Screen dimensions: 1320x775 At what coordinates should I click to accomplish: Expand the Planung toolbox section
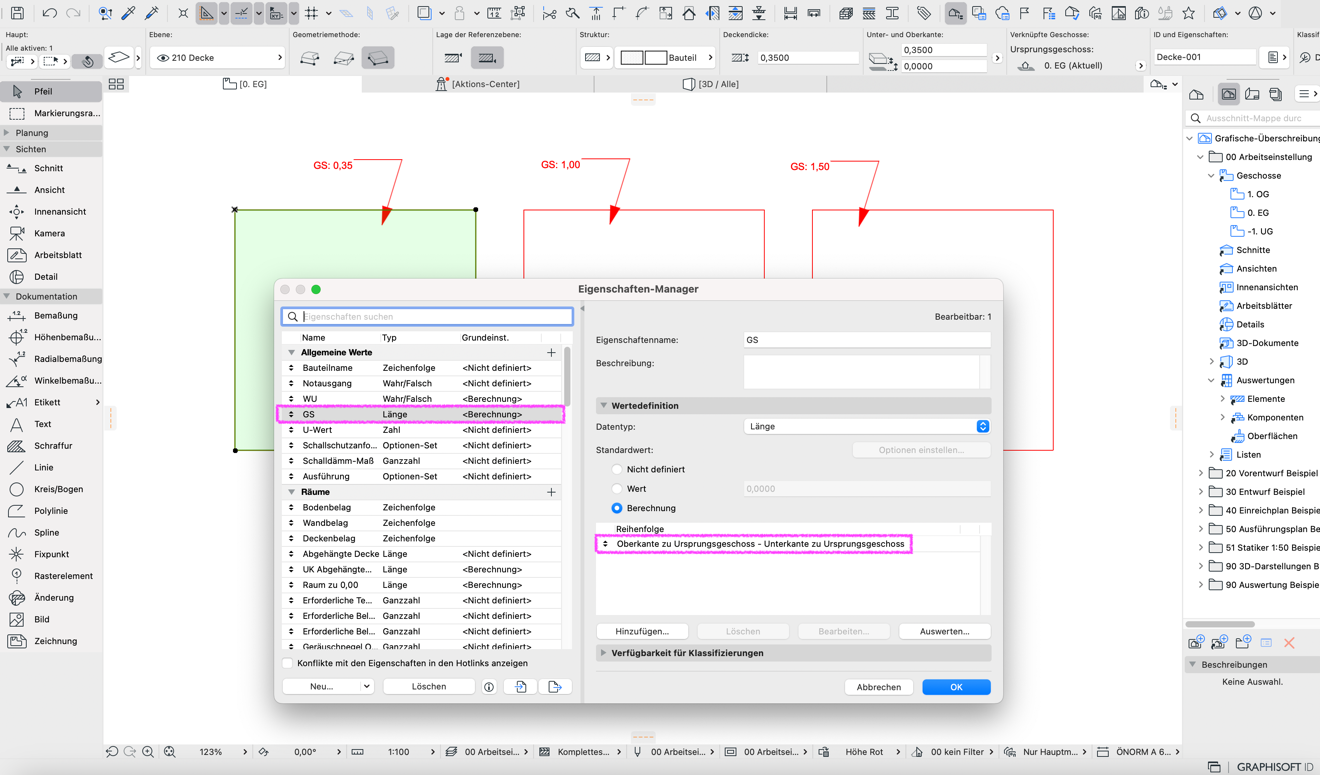tap(7, 132)
